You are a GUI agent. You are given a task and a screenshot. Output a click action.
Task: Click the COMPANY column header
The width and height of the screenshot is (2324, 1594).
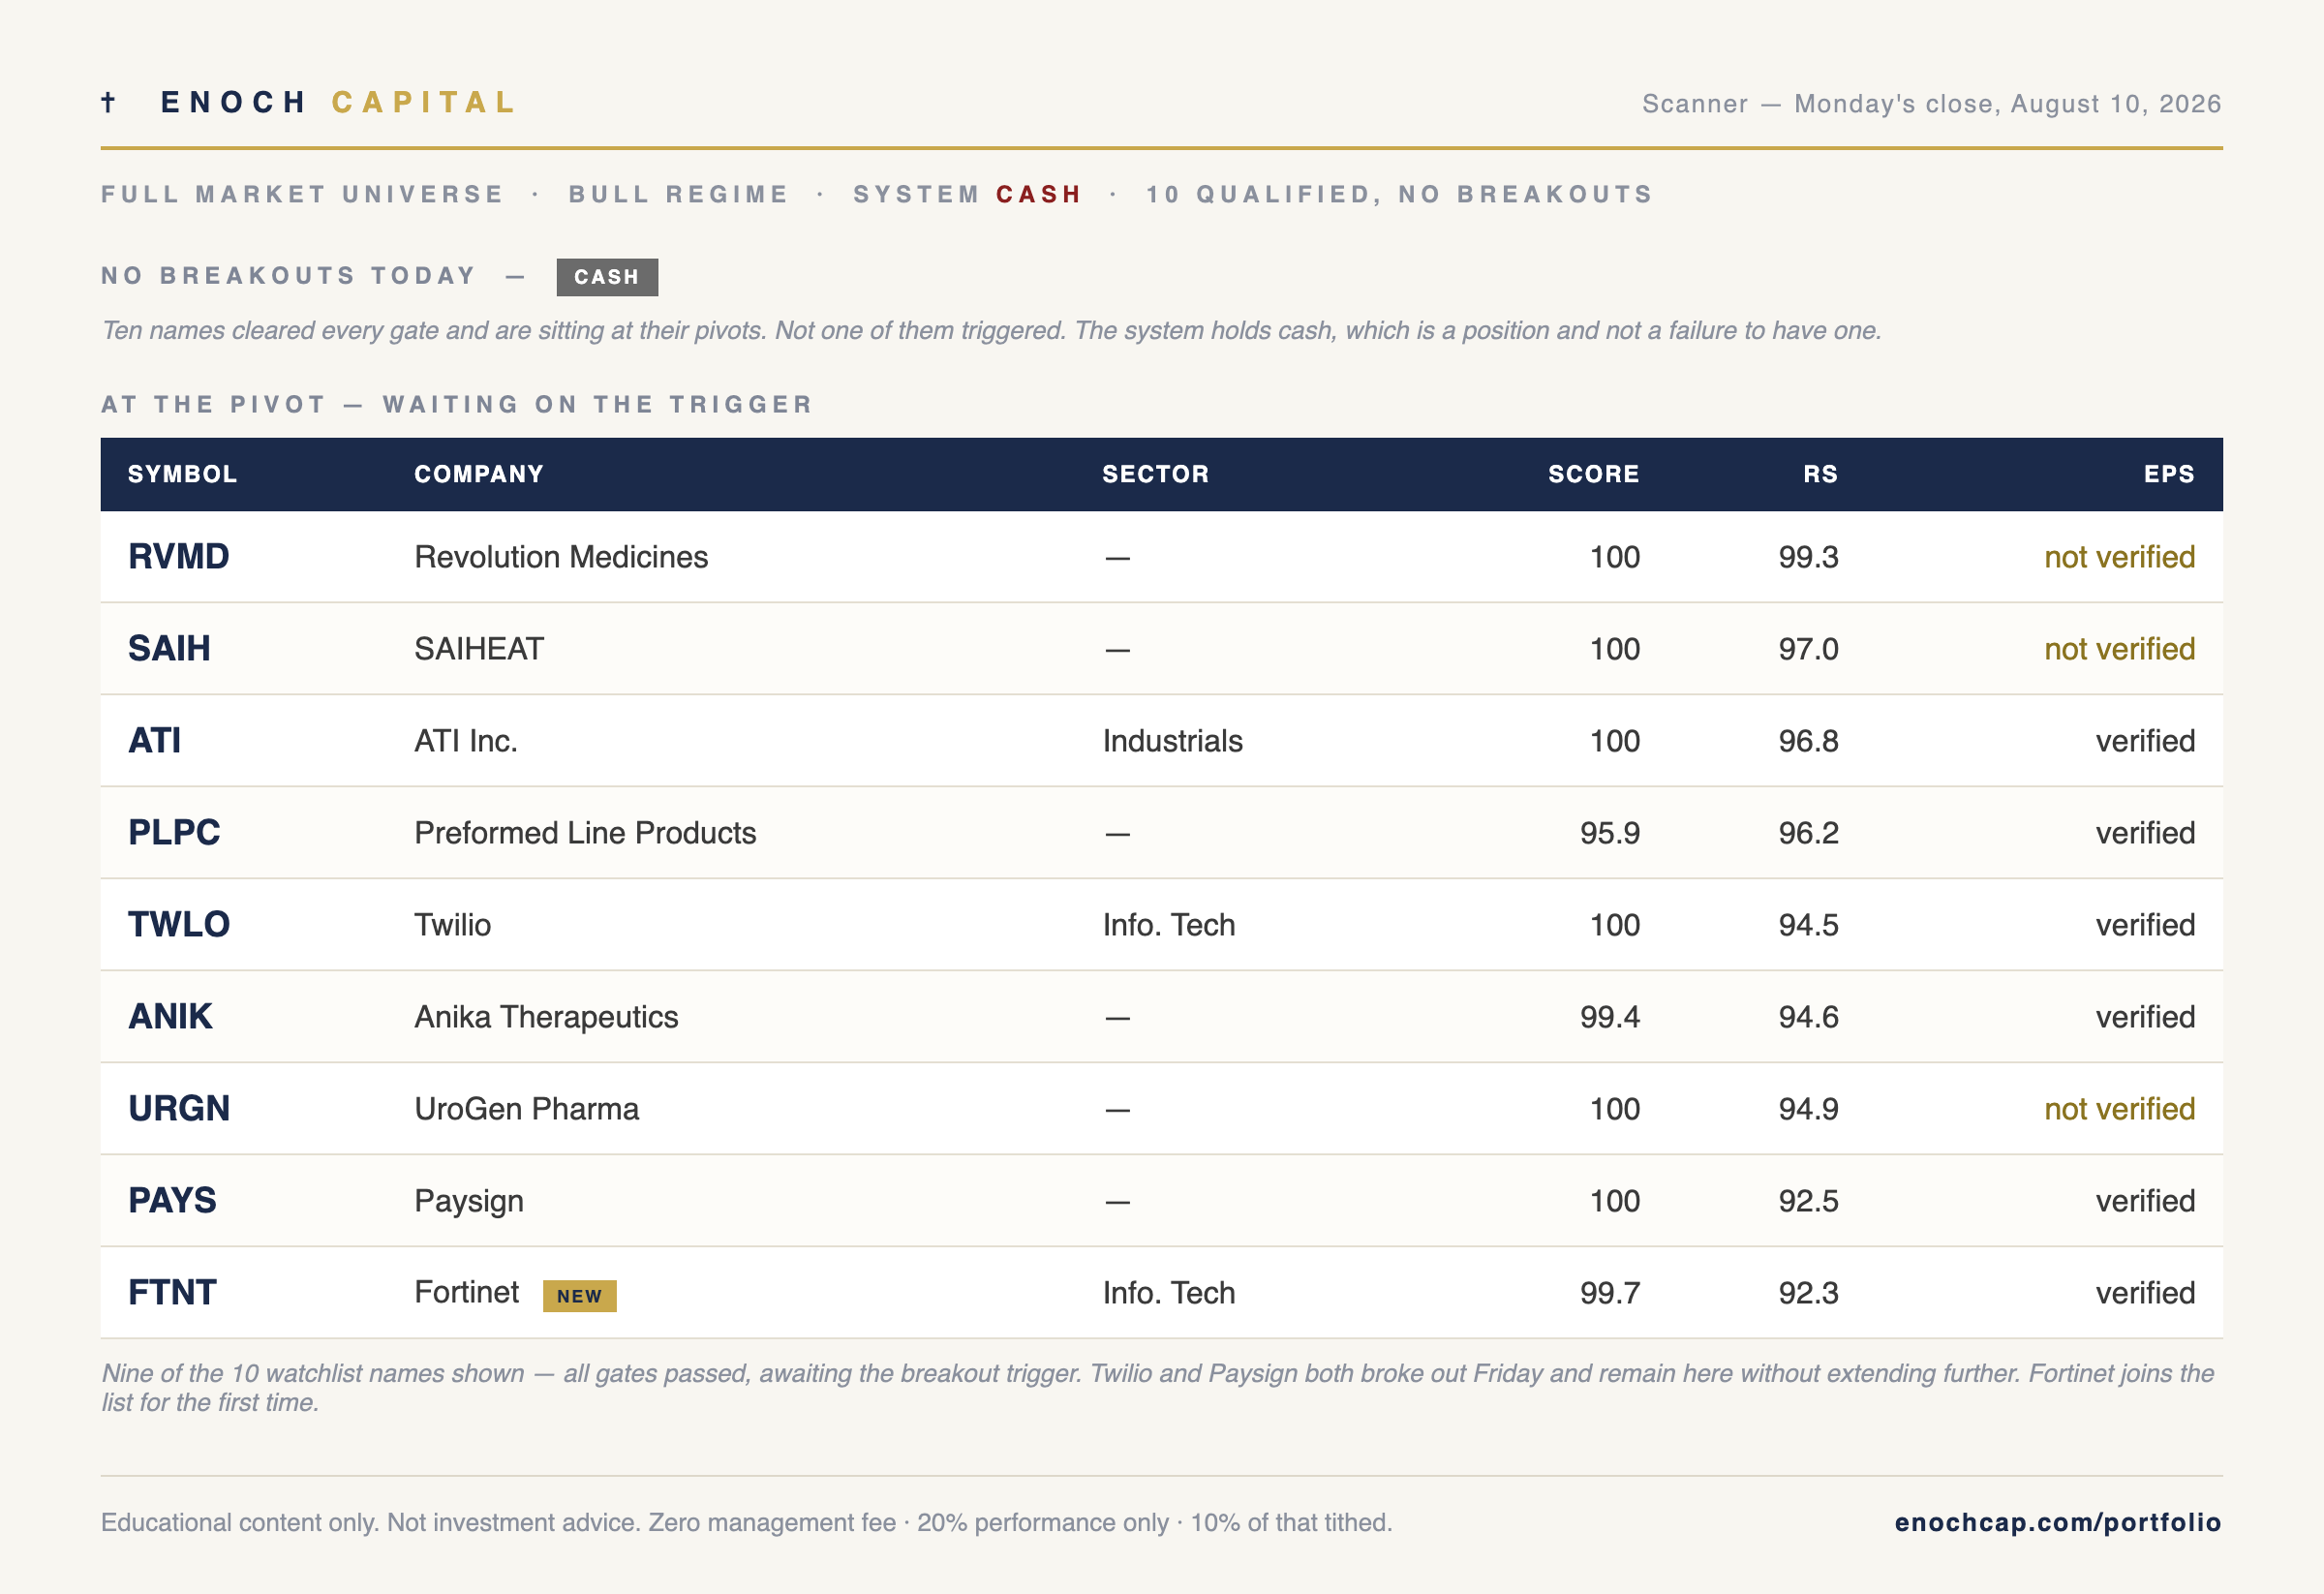479,474
